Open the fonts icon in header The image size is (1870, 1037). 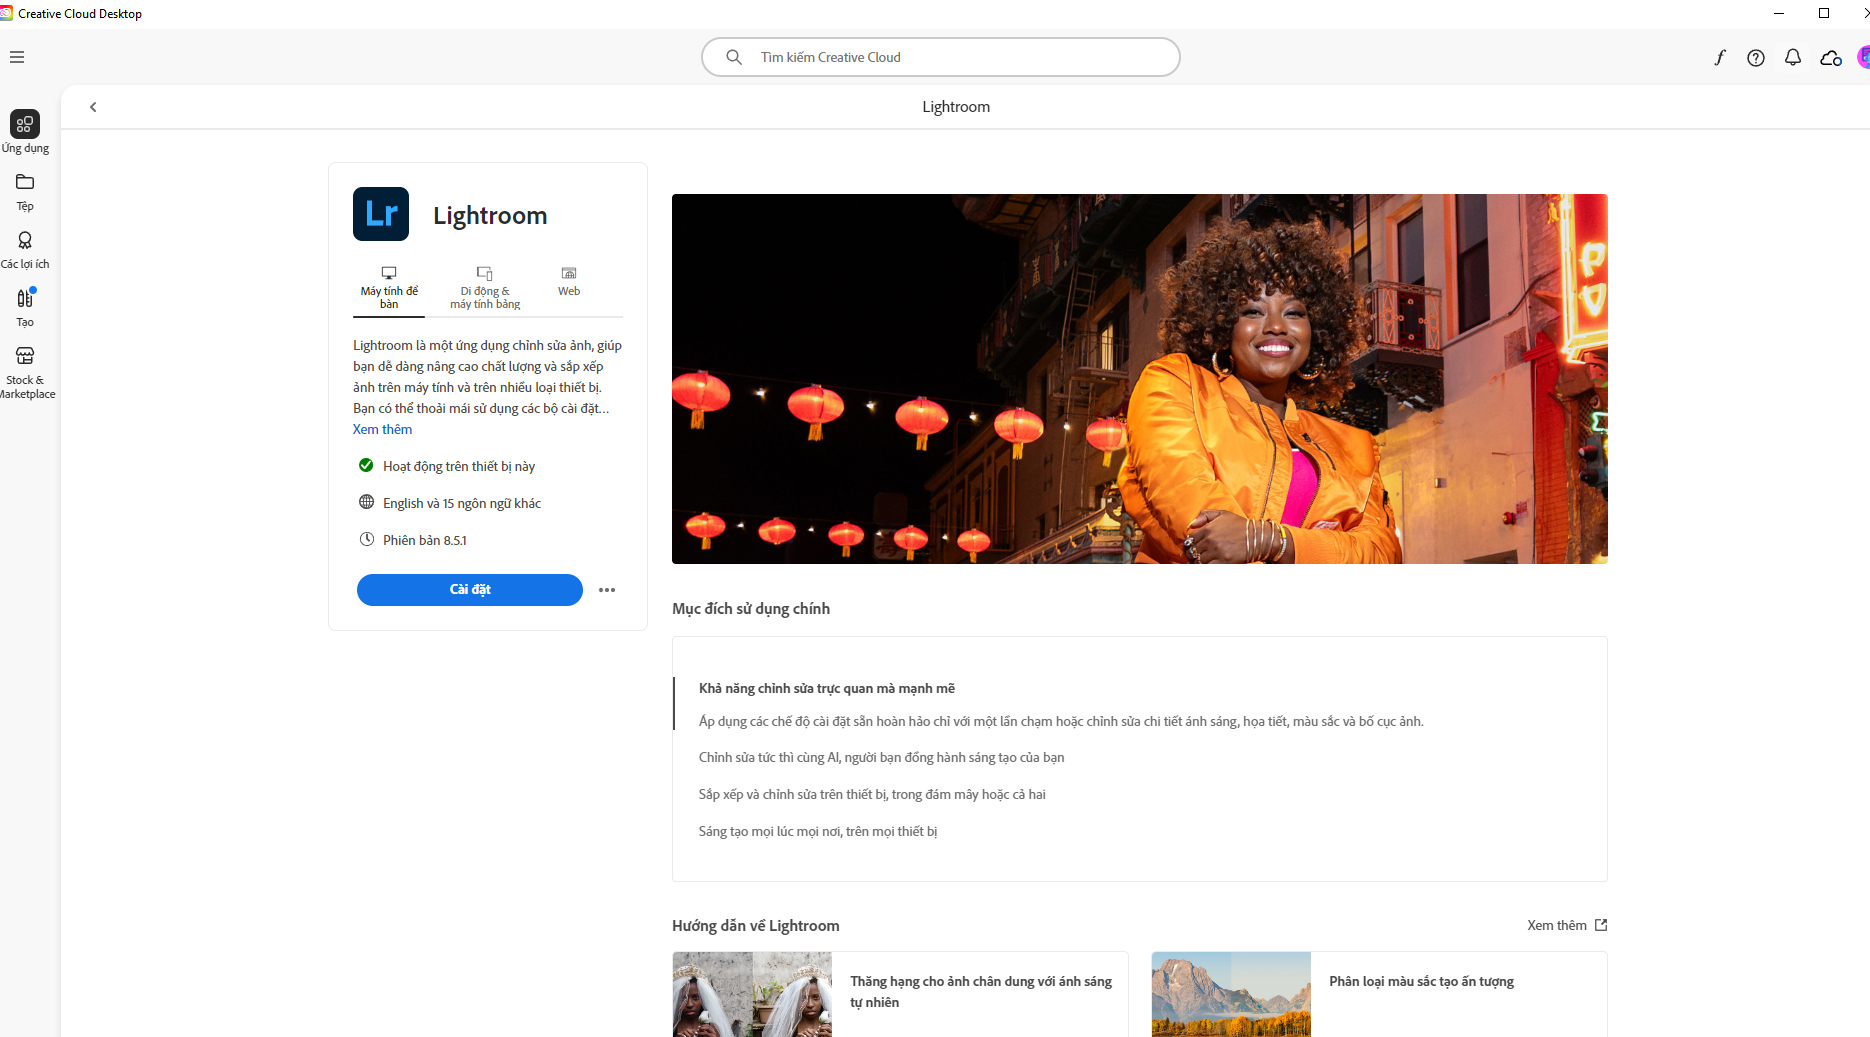[1719, 58]
